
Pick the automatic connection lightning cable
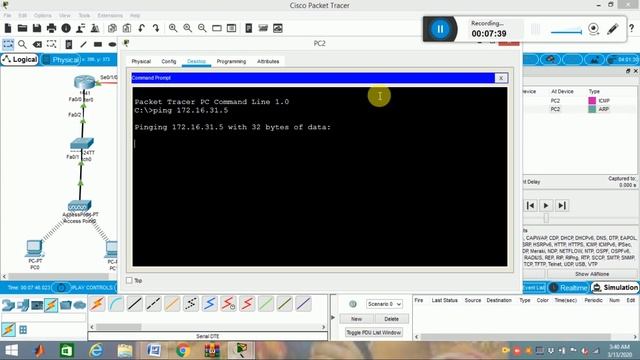pos(97,304)
